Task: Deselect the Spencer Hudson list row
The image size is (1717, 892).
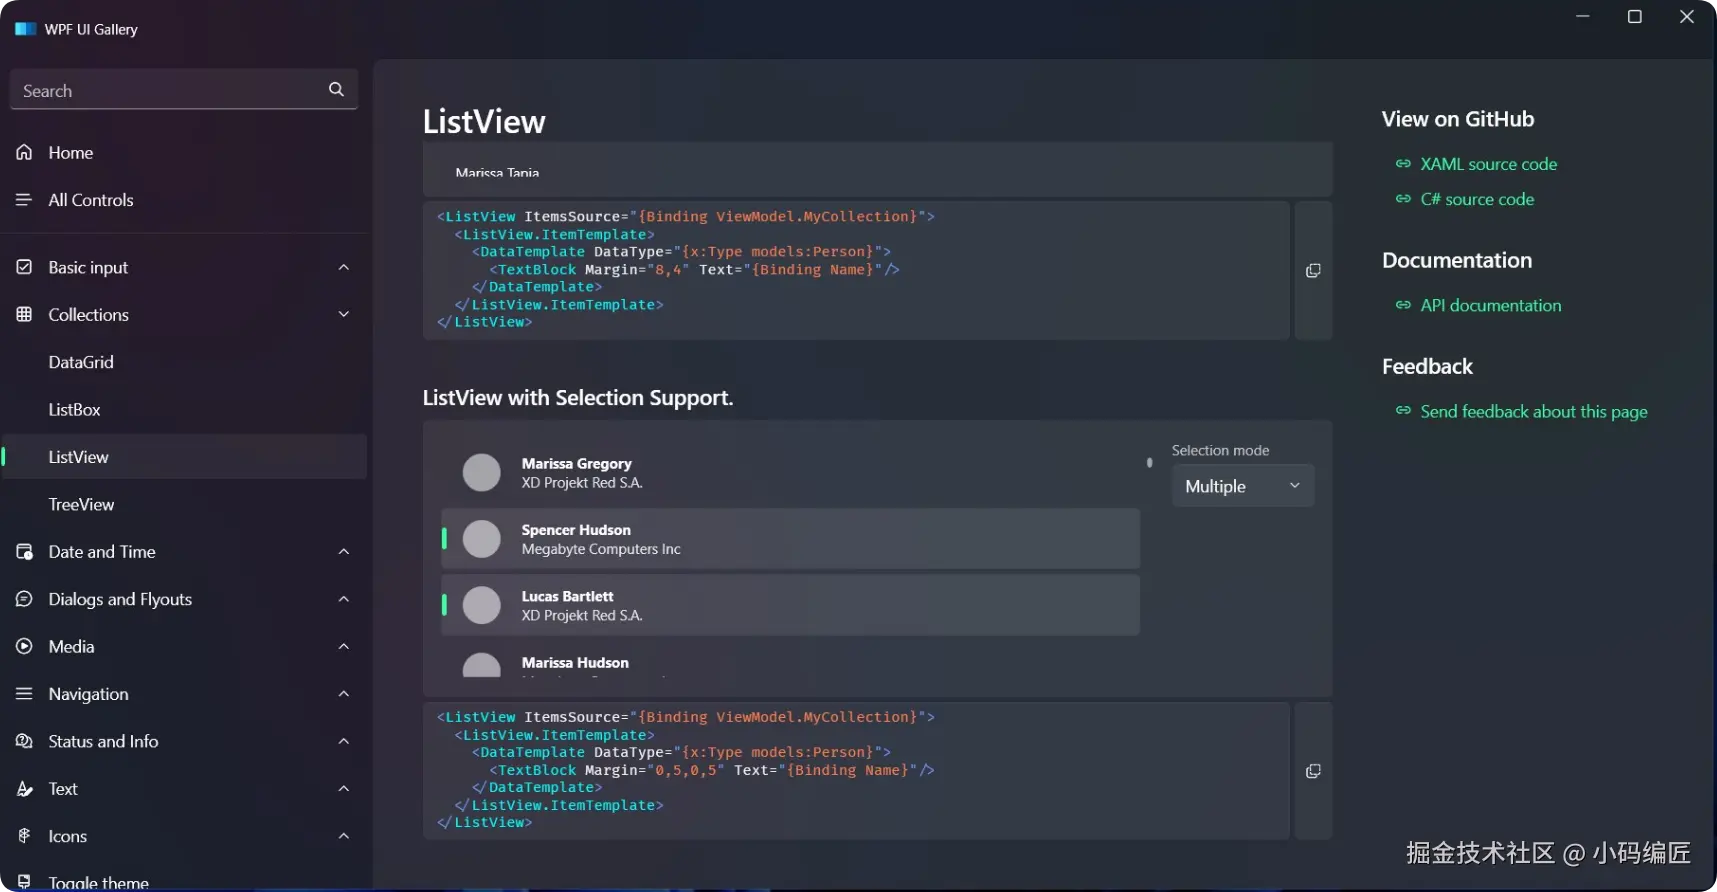Action: pyautogui.click(x=790, y=538)
